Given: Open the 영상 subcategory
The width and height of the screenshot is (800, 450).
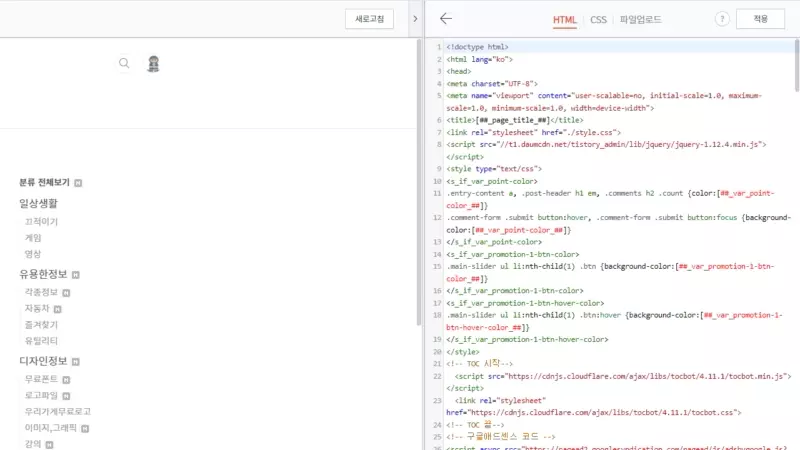Looking at the screenshot, I should (x=33, y=254).
